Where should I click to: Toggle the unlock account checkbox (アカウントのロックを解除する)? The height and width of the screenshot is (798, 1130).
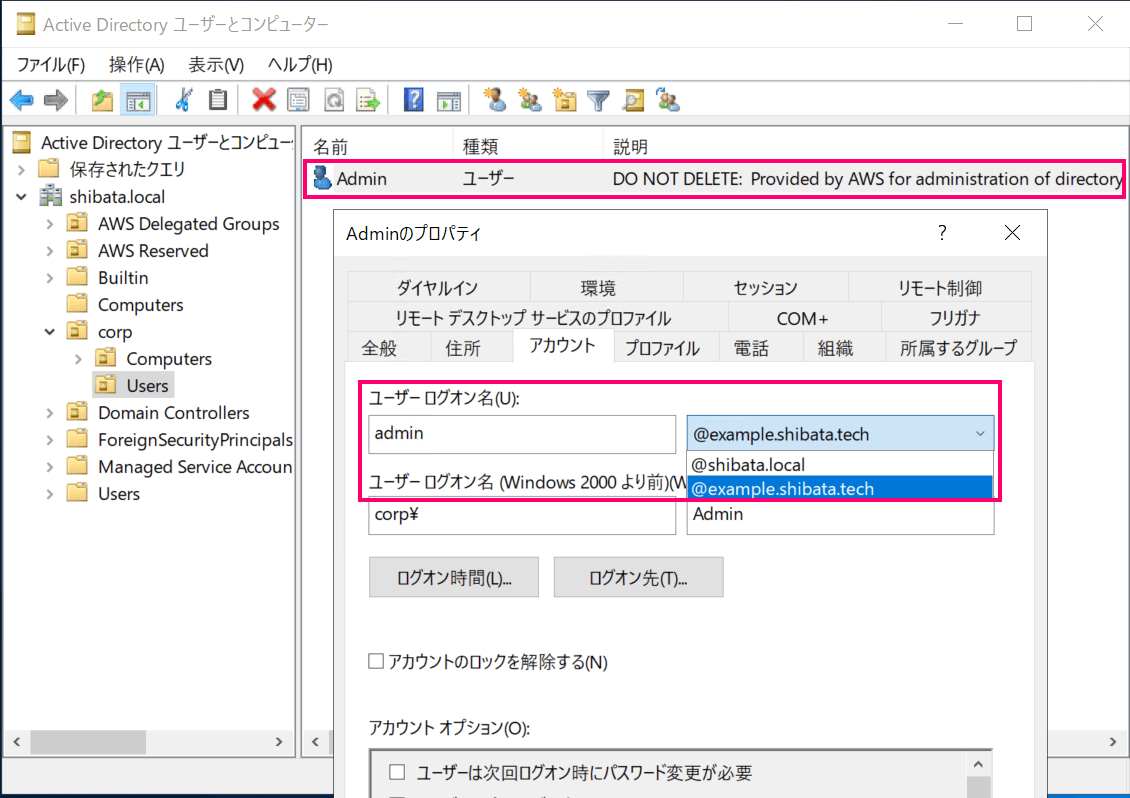point(375,661)
